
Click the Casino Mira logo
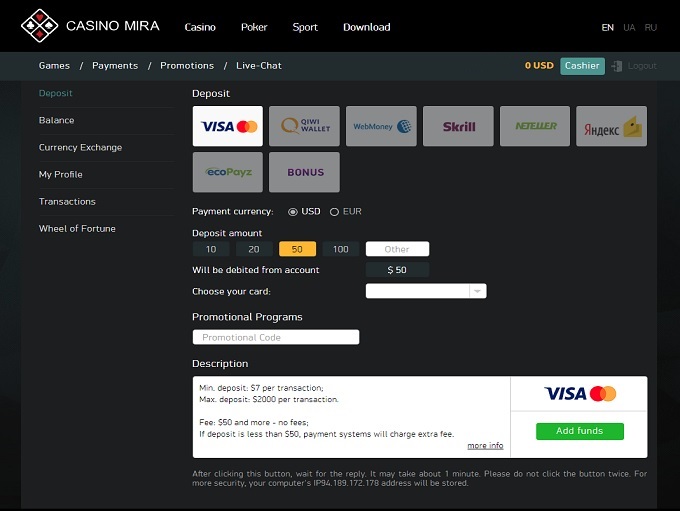click(90, 26)
